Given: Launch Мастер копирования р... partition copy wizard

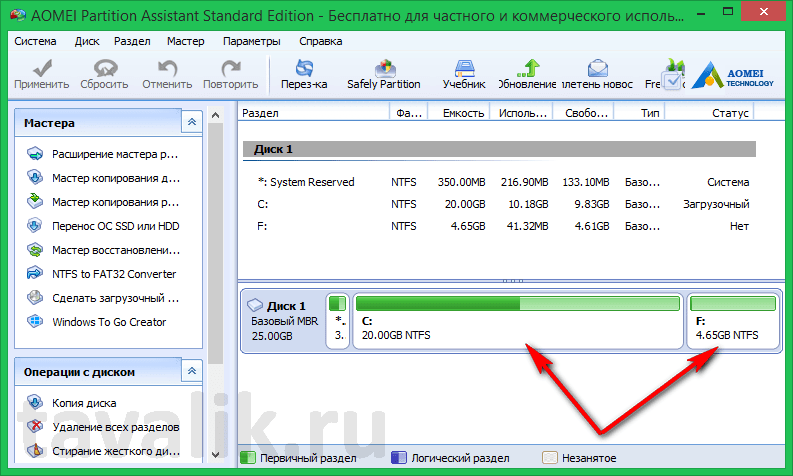Looking at the screenshot, I should click(115, 202).
